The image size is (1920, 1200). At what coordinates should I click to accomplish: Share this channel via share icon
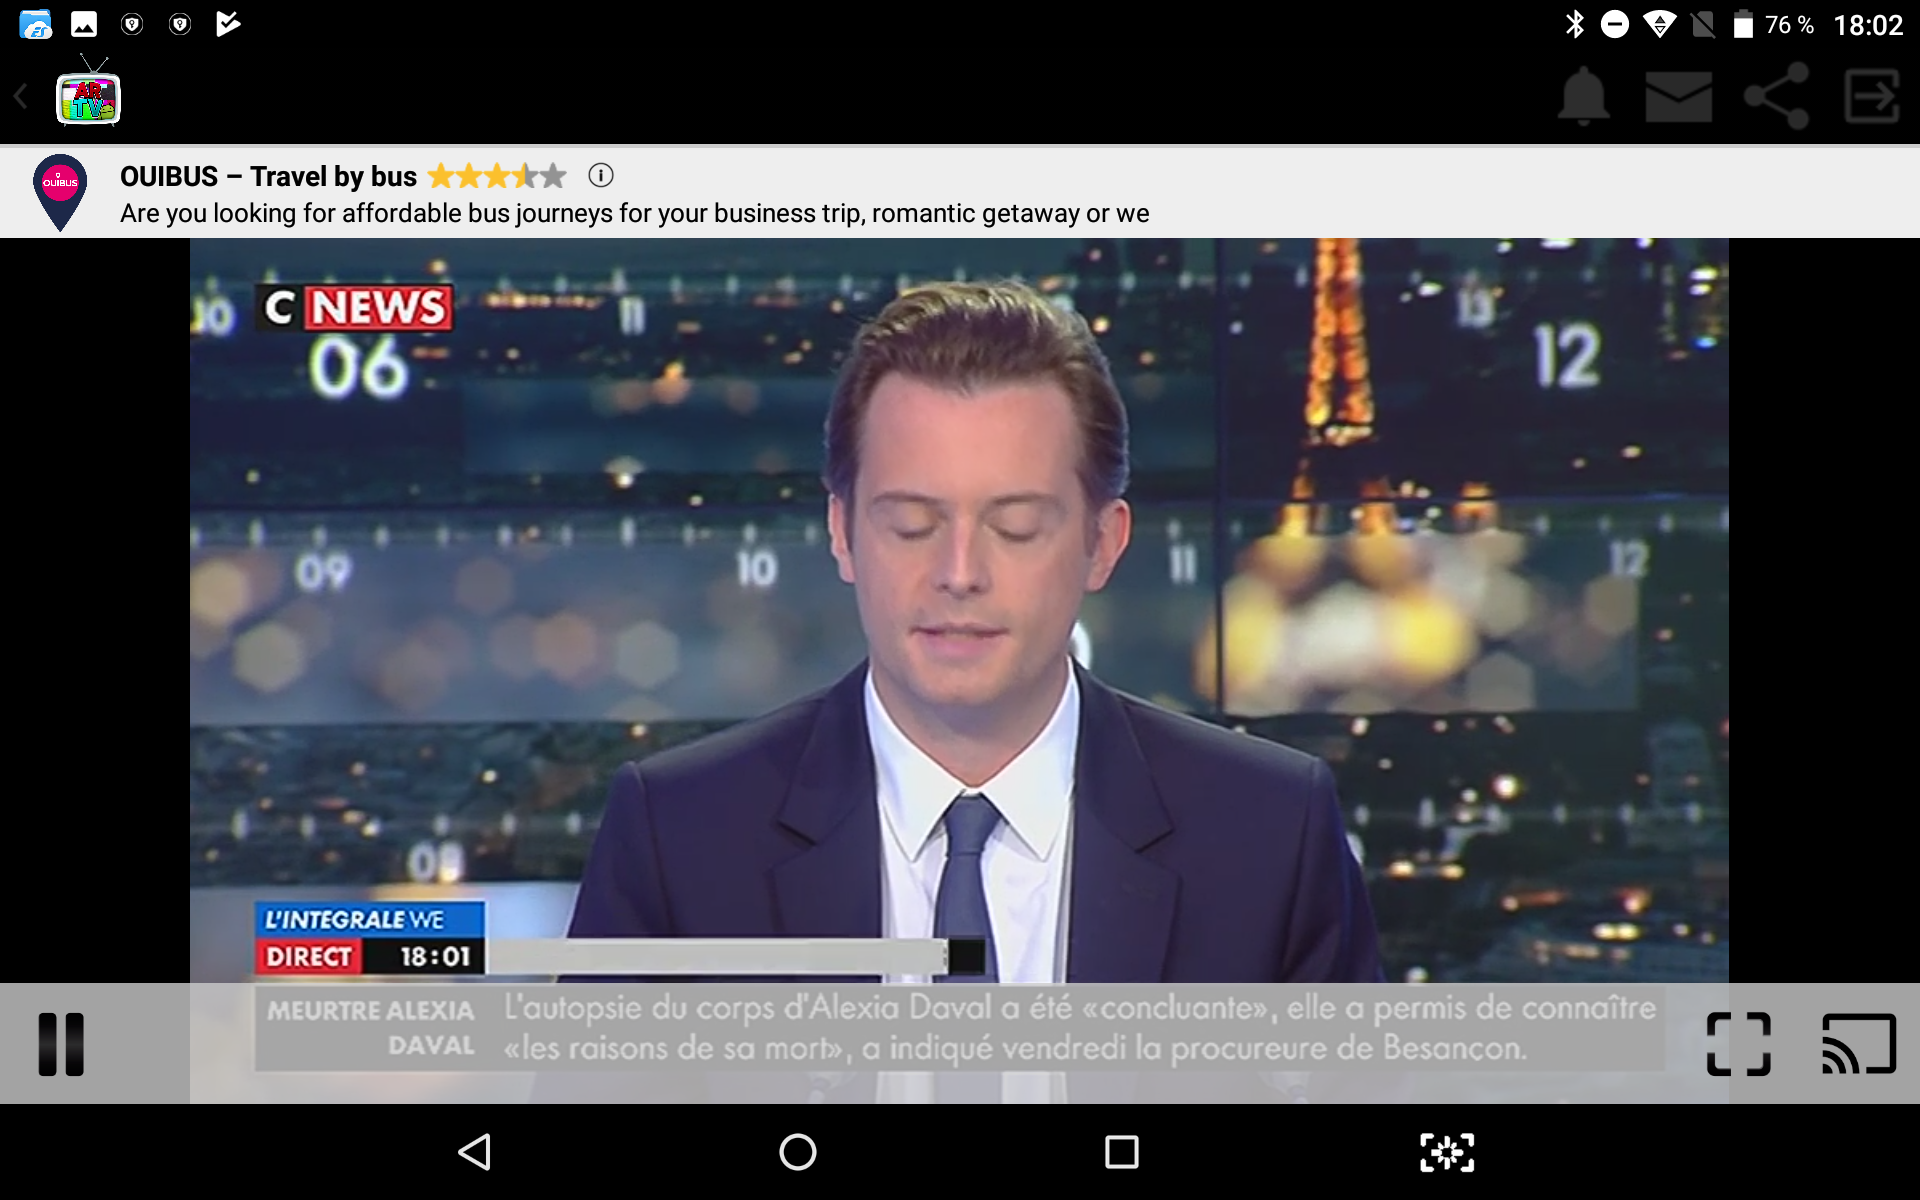tap(1776, 96)
